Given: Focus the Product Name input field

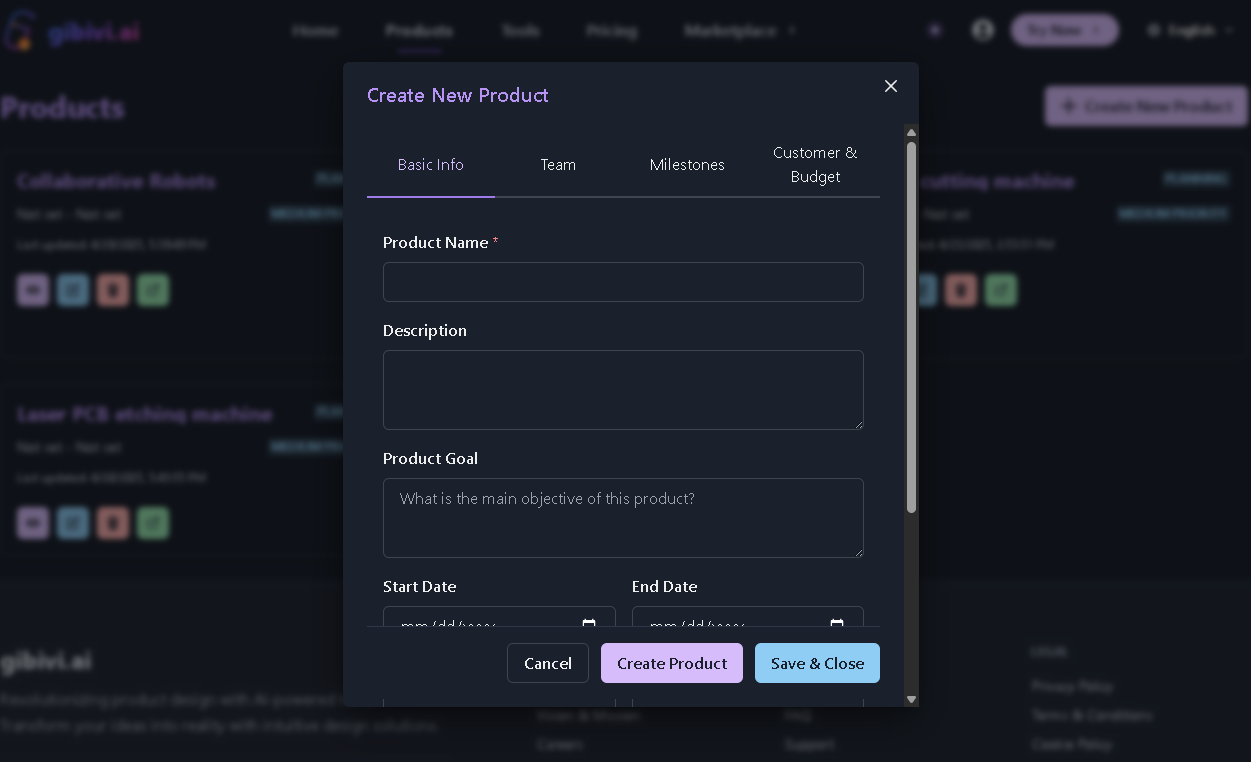Looking at the screenshot, I should tap(623, 282).
